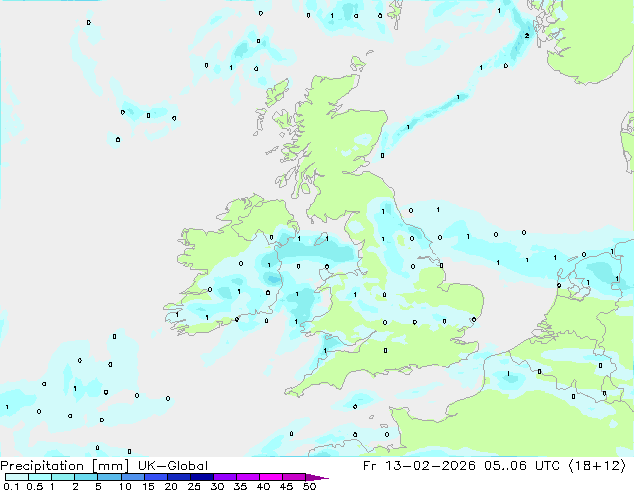Screen dimensions: 634x490
Task: Select the legend label "25"
Action: pos(194,486)
